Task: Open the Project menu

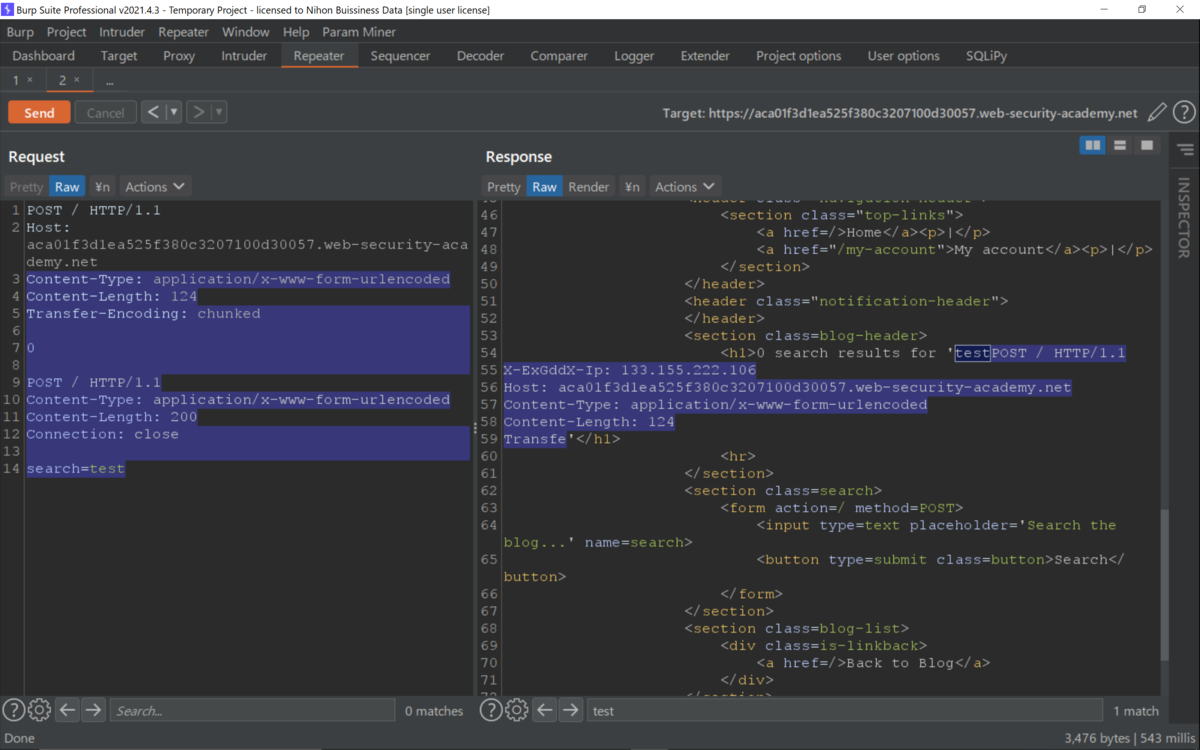Action: [x=66, y=32]
